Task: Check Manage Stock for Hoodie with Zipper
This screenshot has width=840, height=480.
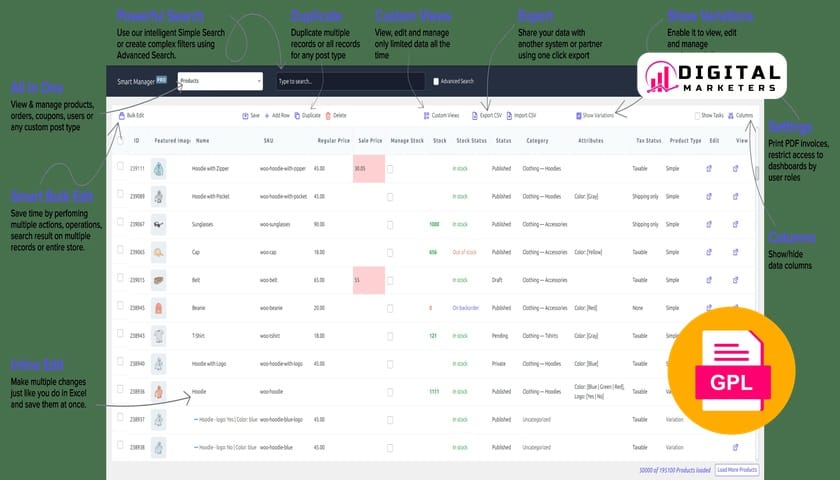Action: [390, 169]
